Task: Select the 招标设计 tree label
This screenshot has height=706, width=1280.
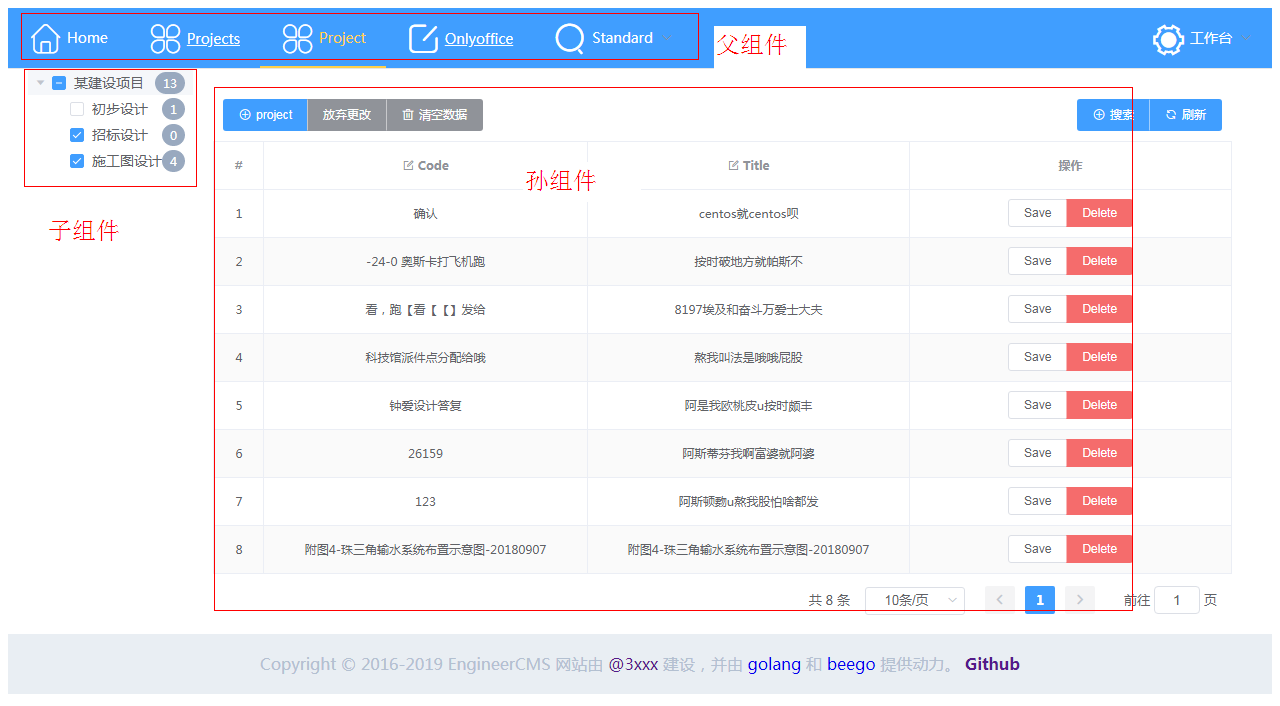Action: tap(120, 135)
